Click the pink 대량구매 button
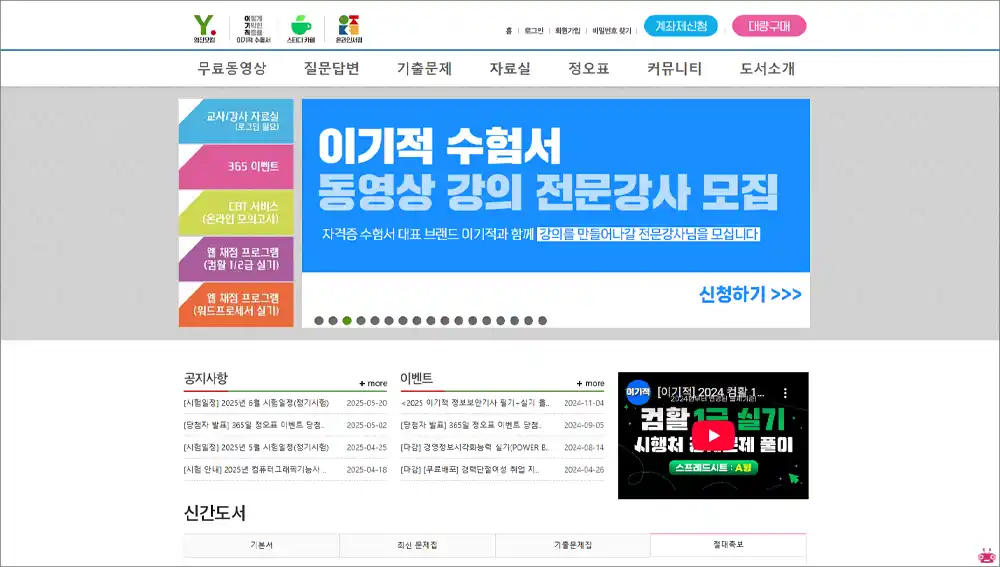 tap(769, 26)
